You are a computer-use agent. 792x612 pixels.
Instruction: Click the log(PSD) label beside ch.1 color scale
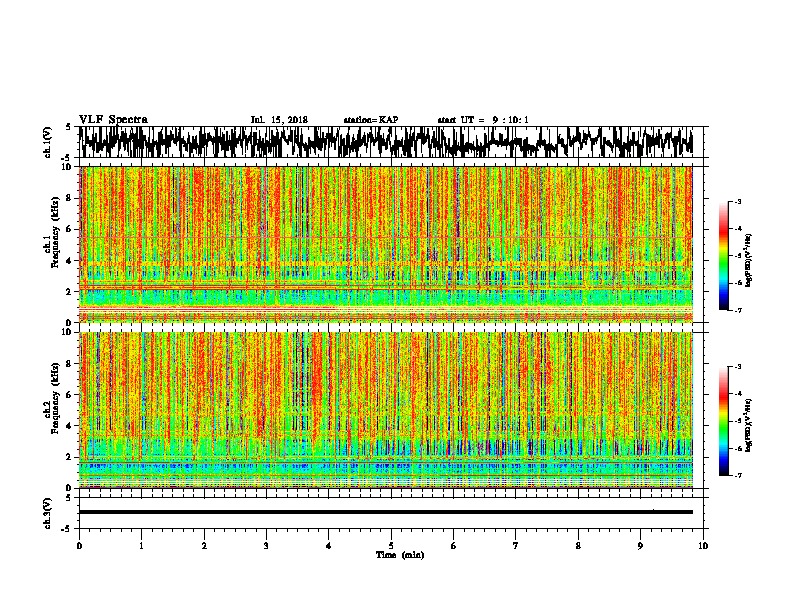coord(749,260)
